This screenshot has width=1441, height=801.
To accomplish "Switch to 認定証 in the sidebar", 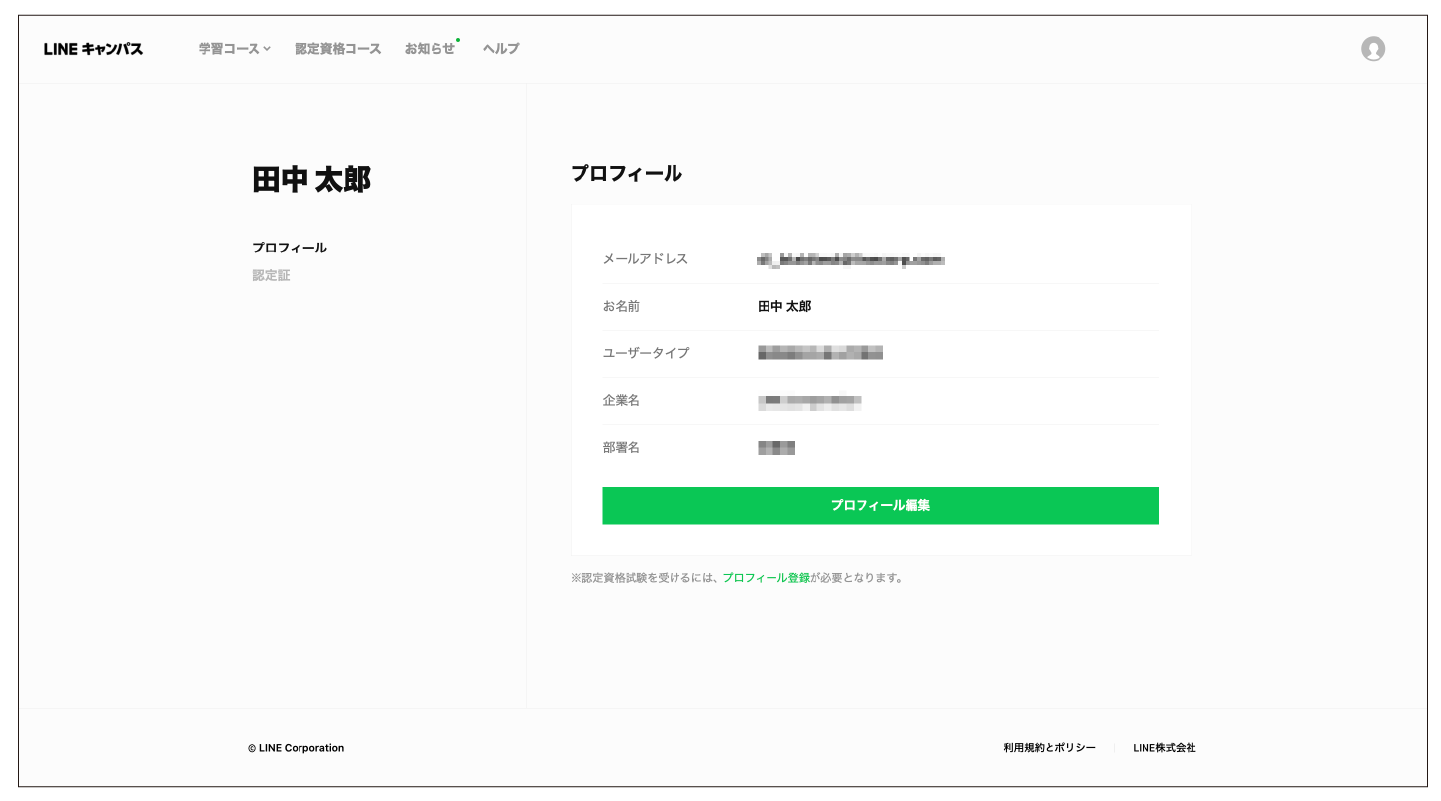I will click(x=271, y=275).
